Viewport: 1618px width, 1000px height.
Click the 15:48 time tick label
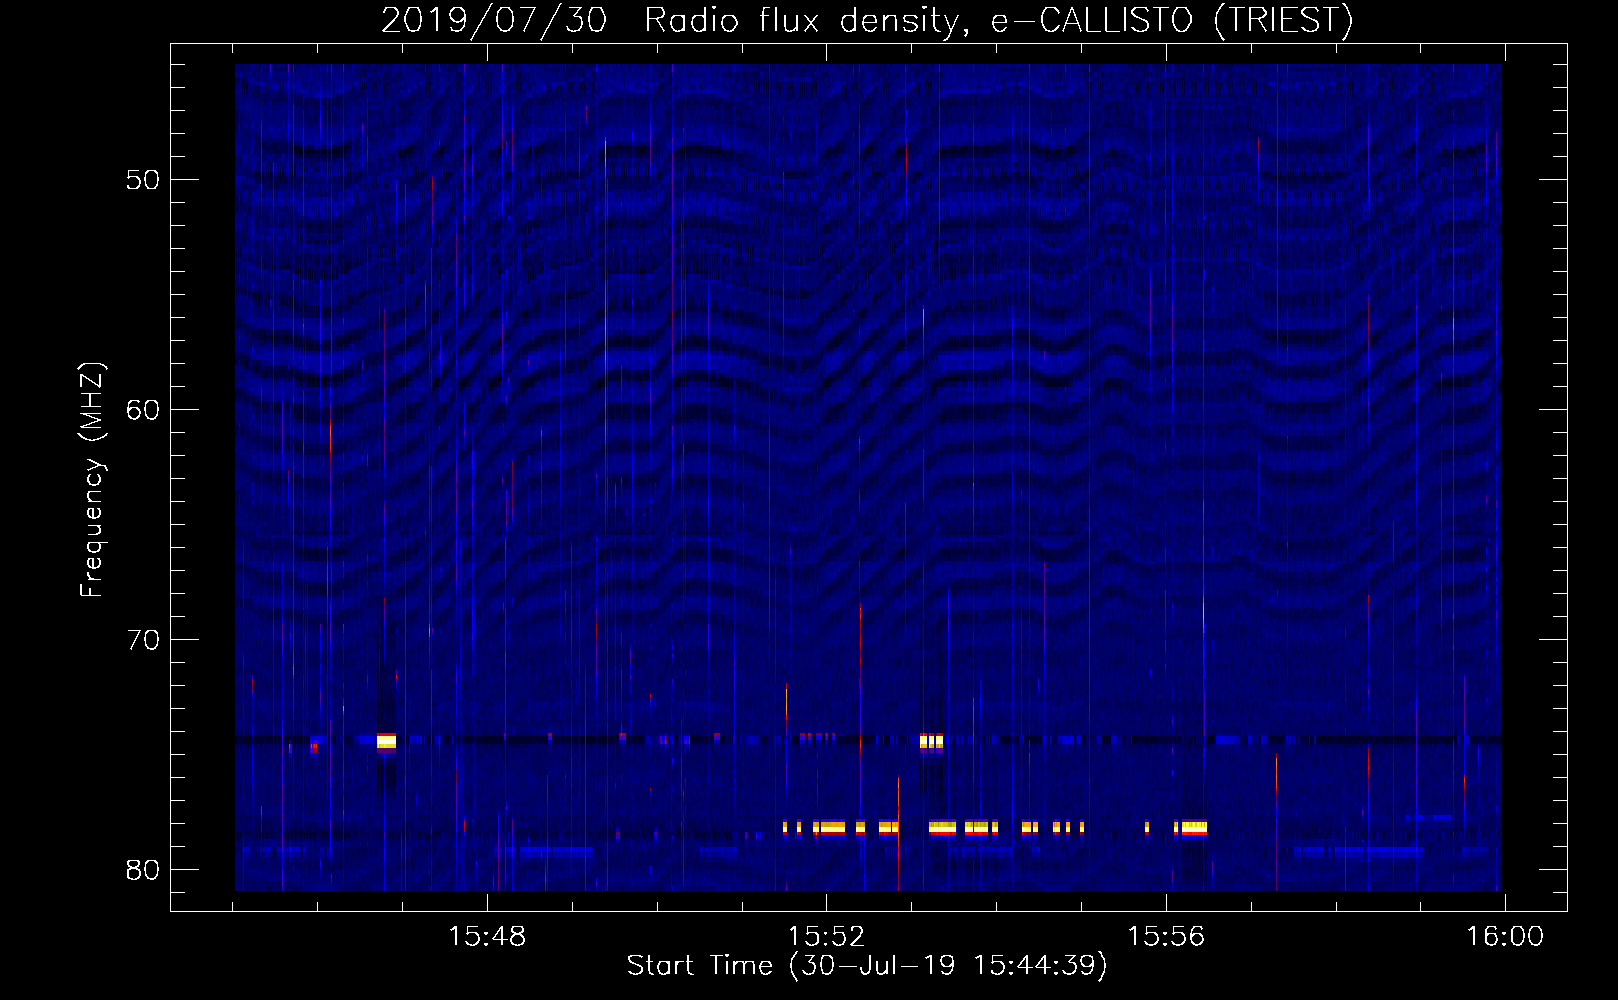[487, 937]
